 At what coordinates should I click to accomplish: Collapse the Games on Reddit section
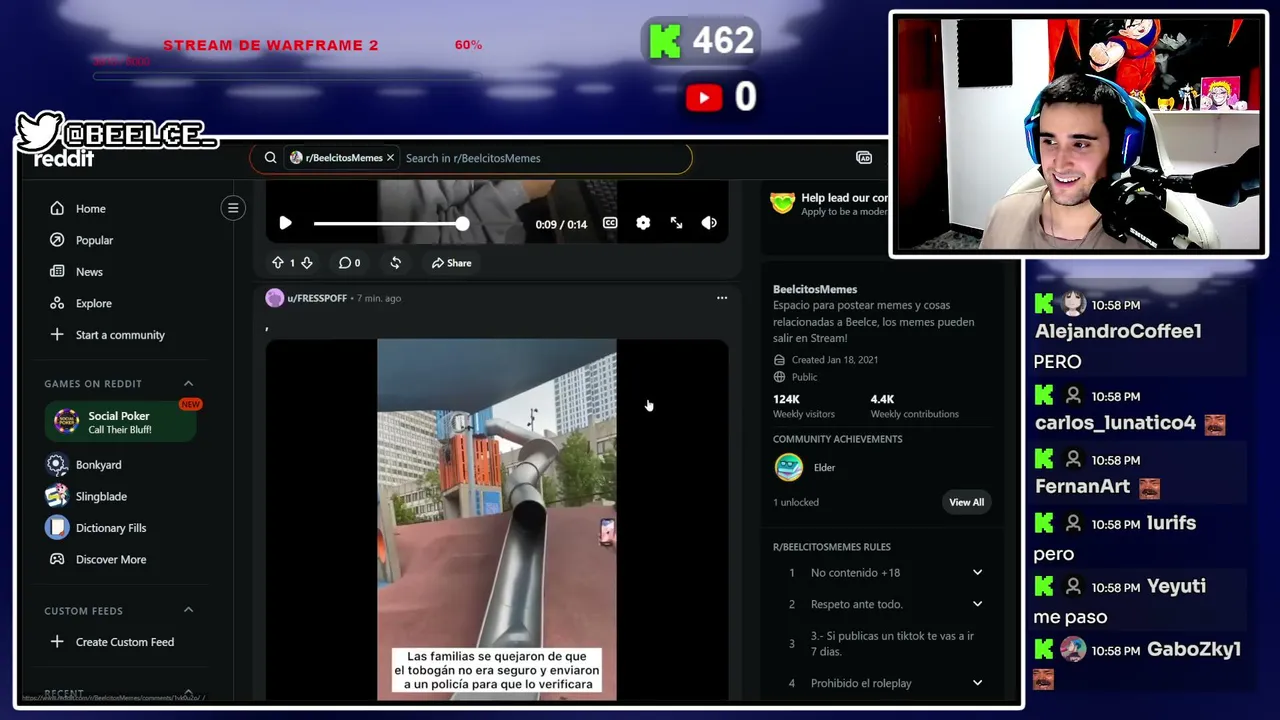coord(188,383)
